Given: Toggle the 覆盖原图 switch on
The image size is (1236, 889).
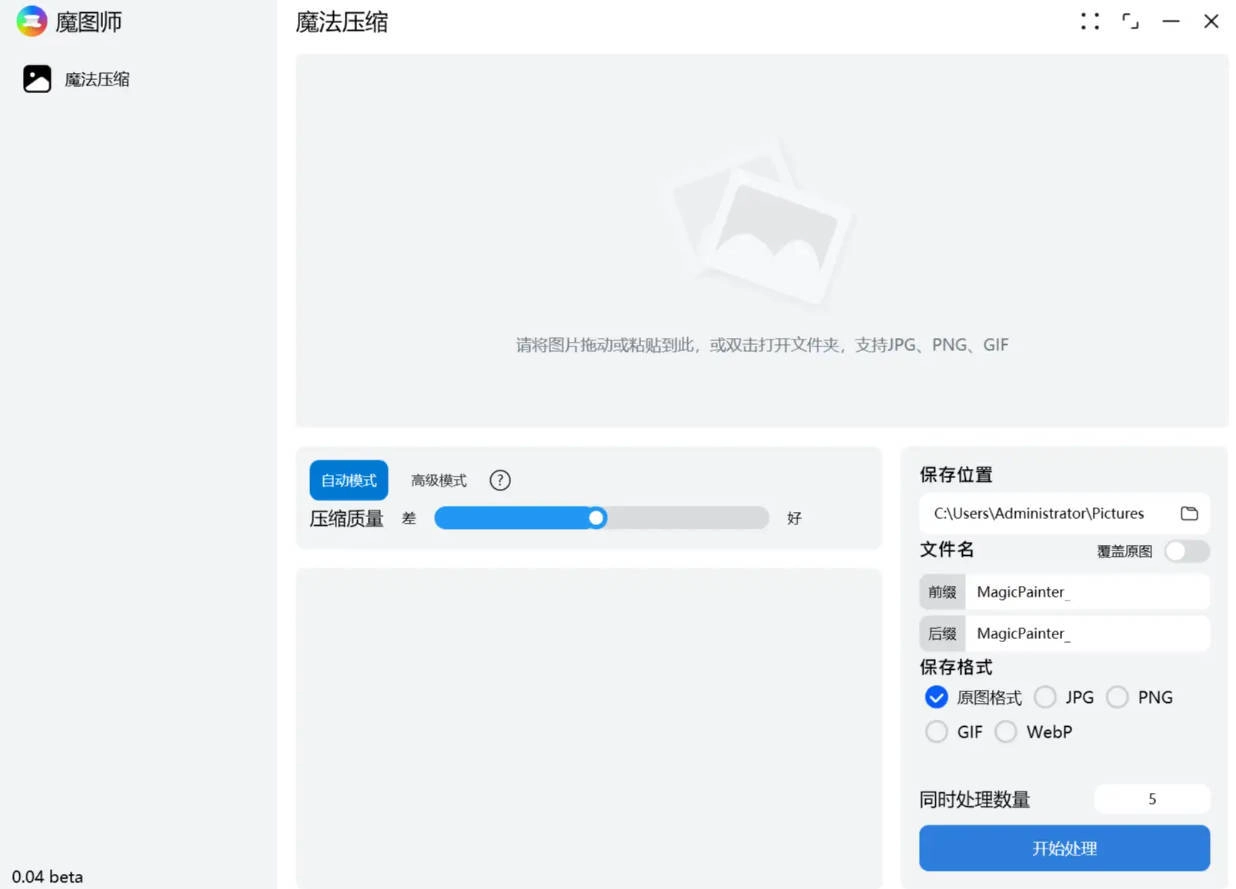Looking at the screenshot, I should [x=1186, y=551].
